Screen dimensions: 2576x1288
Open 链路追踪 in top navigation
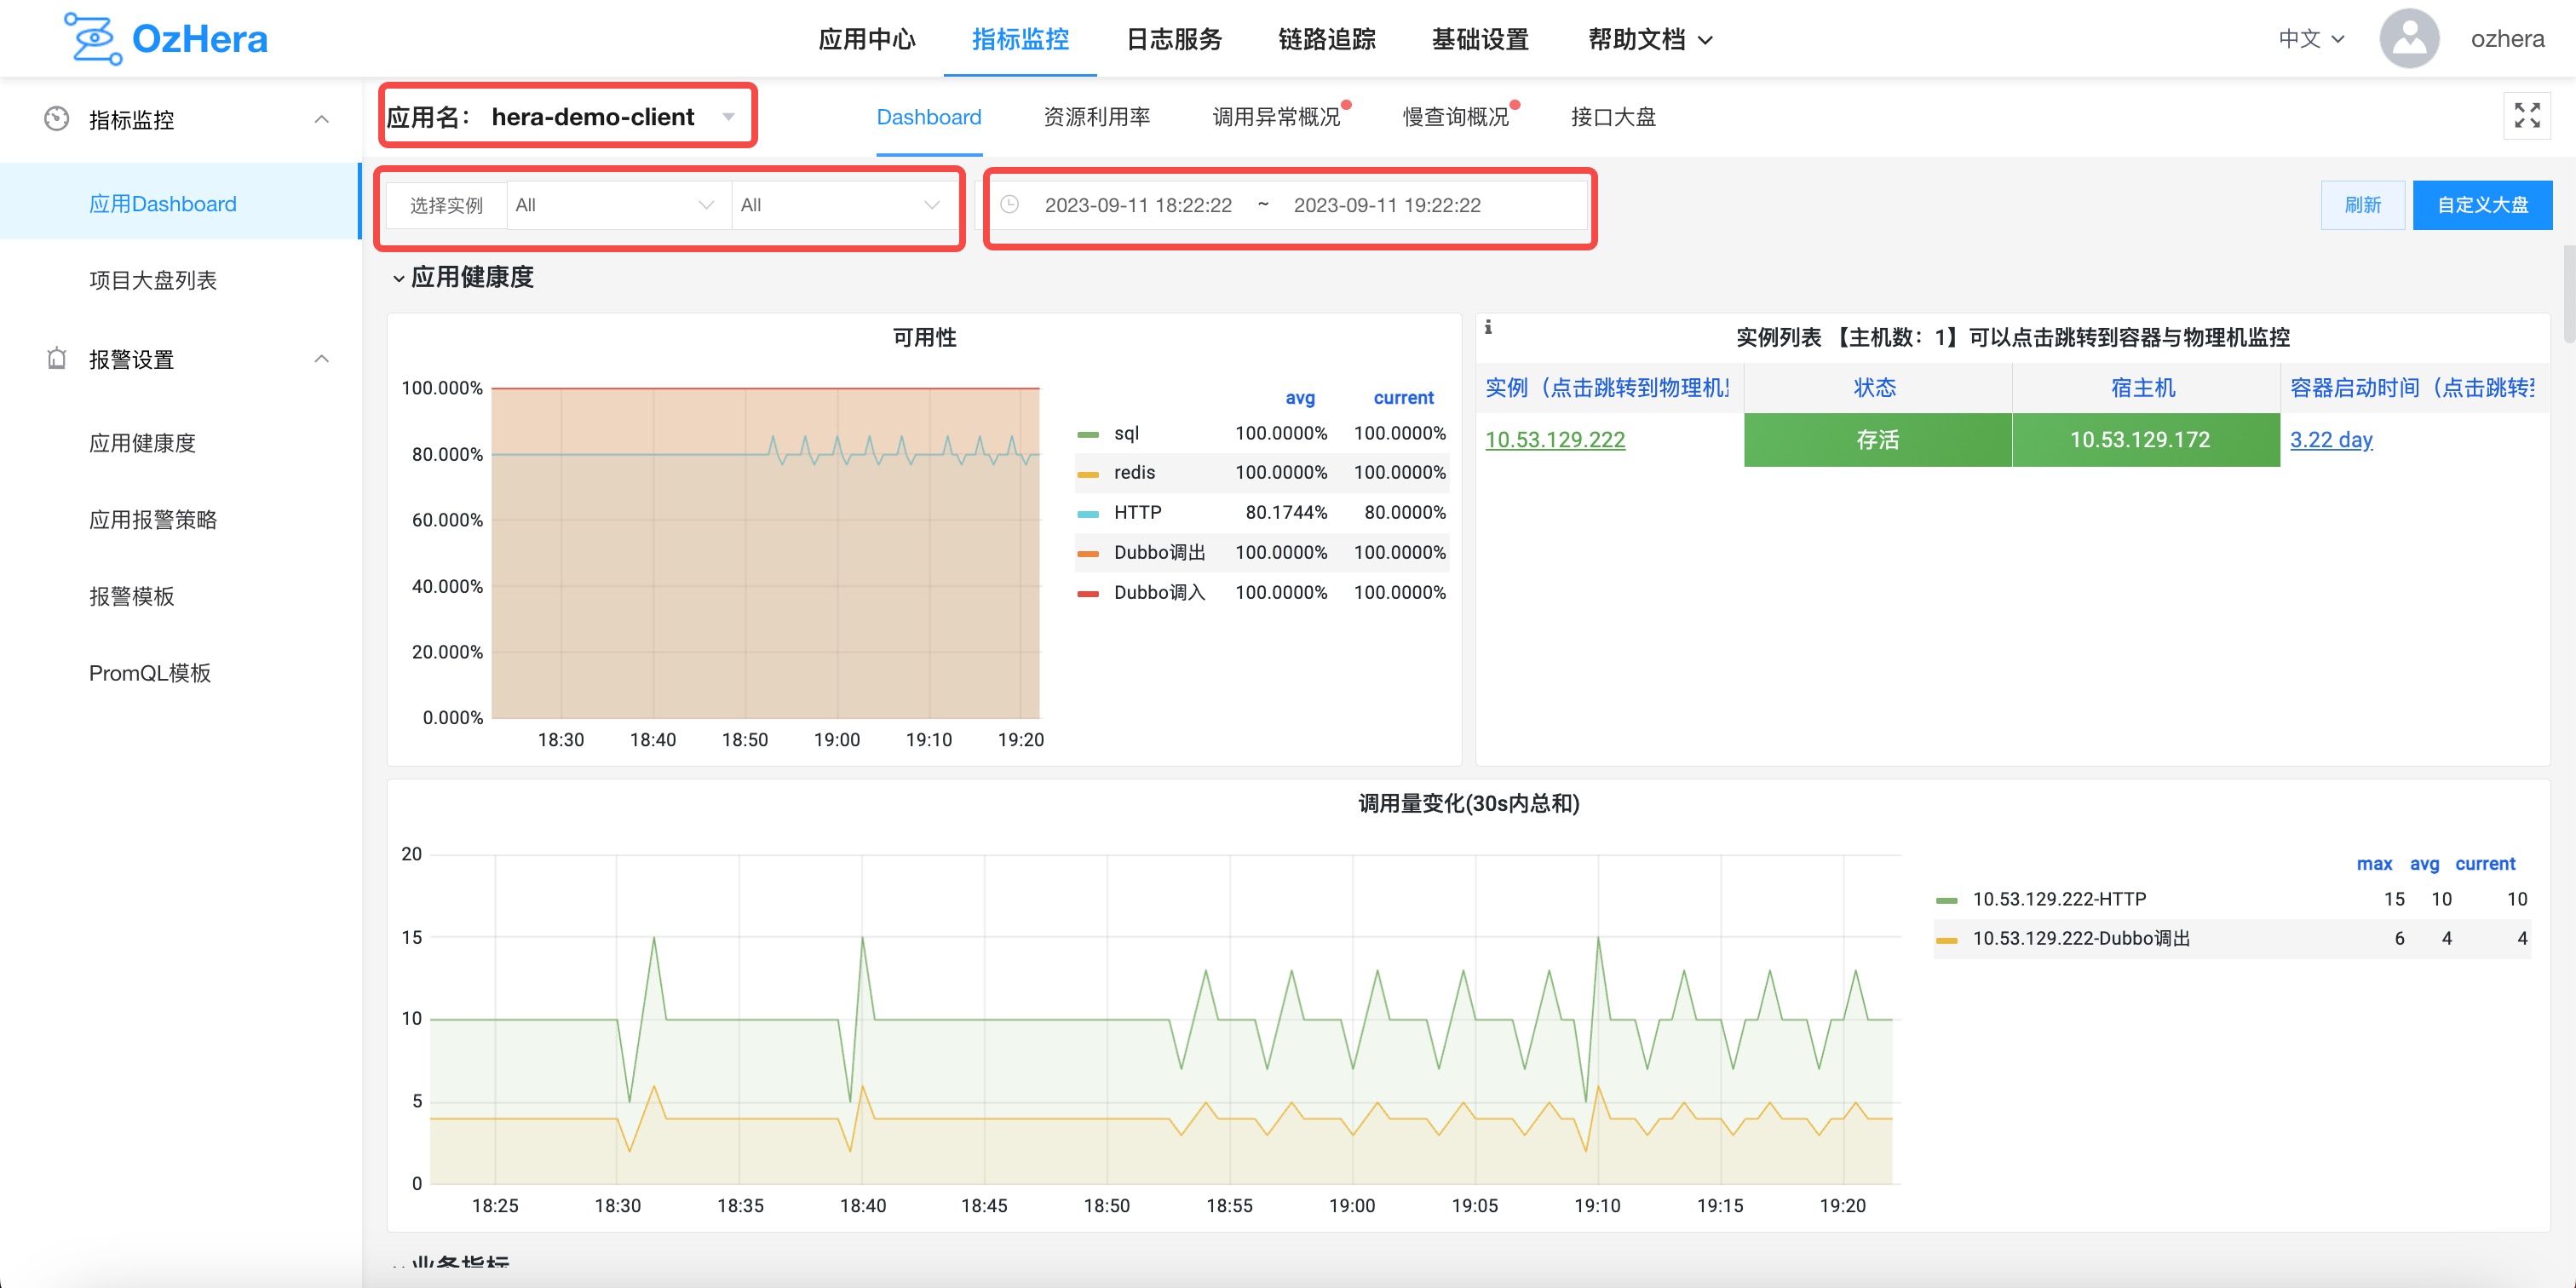(1327, 39)
